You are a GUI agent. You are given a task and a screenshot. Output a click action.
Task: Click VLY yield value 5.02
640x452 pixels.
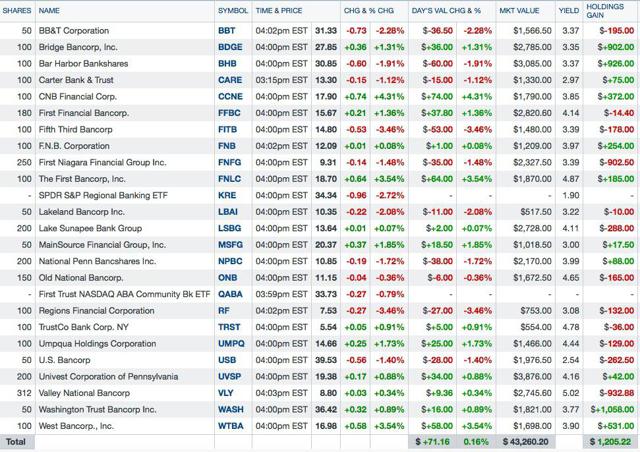pos(571,393)
